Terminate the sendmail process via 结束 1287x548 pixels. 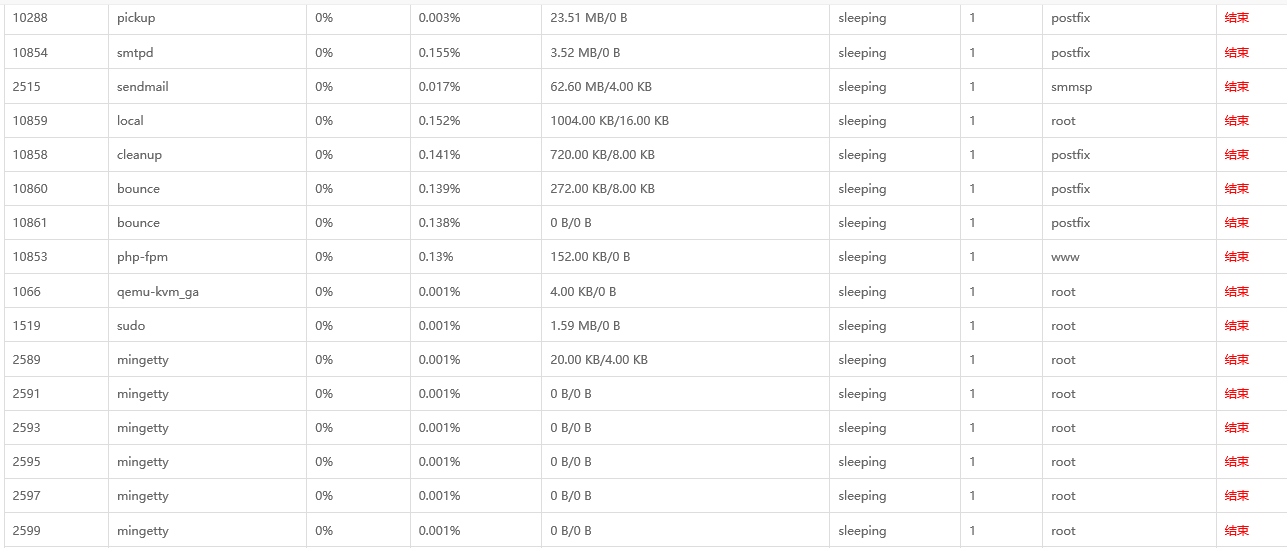tap(1237, 87)
